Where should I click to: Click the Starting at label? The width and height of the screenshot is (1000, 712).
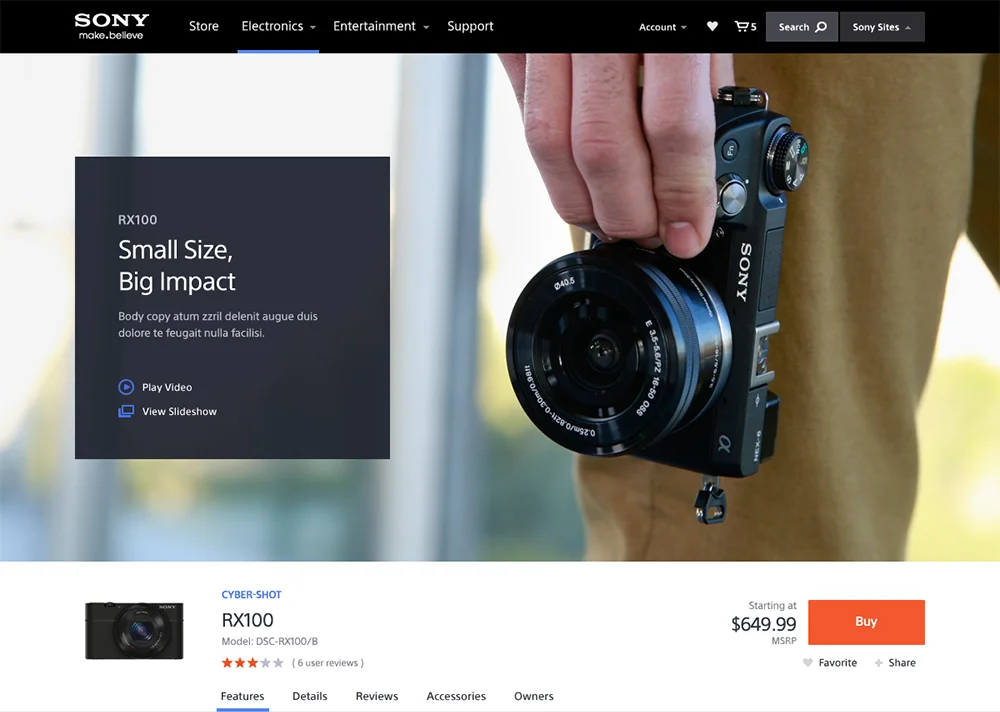click(772, 605)
